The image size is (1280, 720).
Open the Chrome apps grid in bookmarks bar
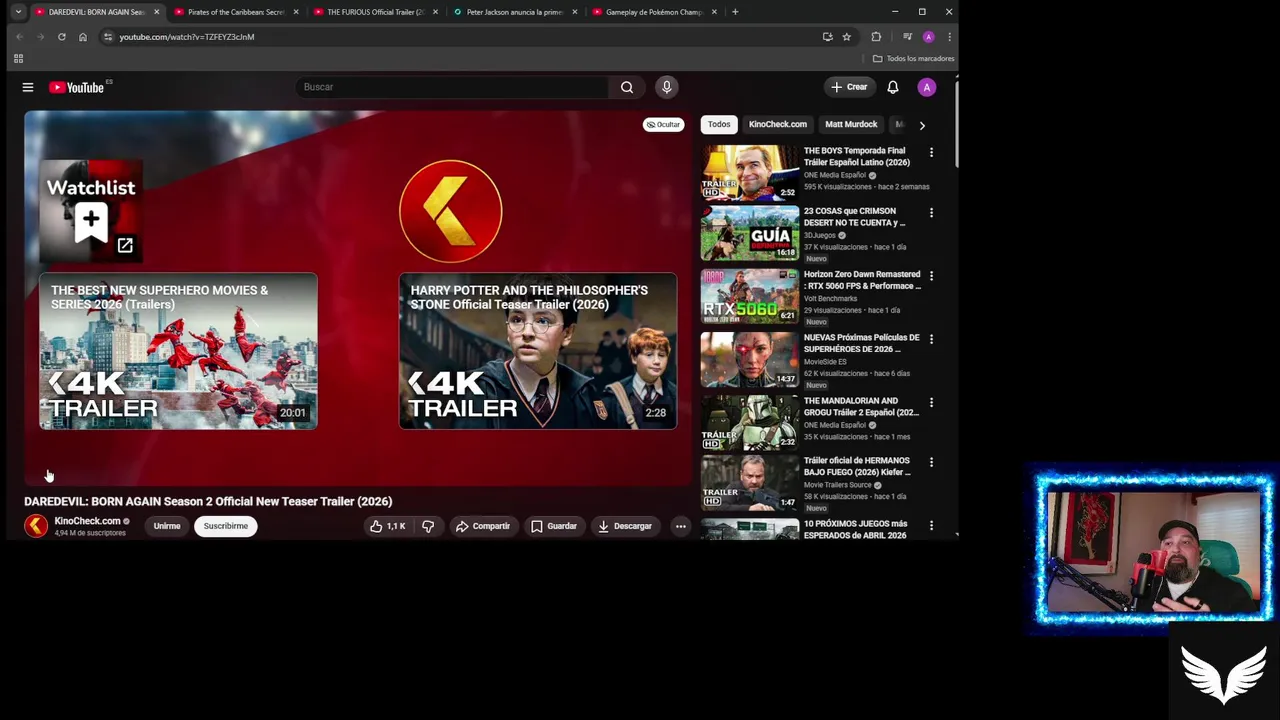[18, 59]
